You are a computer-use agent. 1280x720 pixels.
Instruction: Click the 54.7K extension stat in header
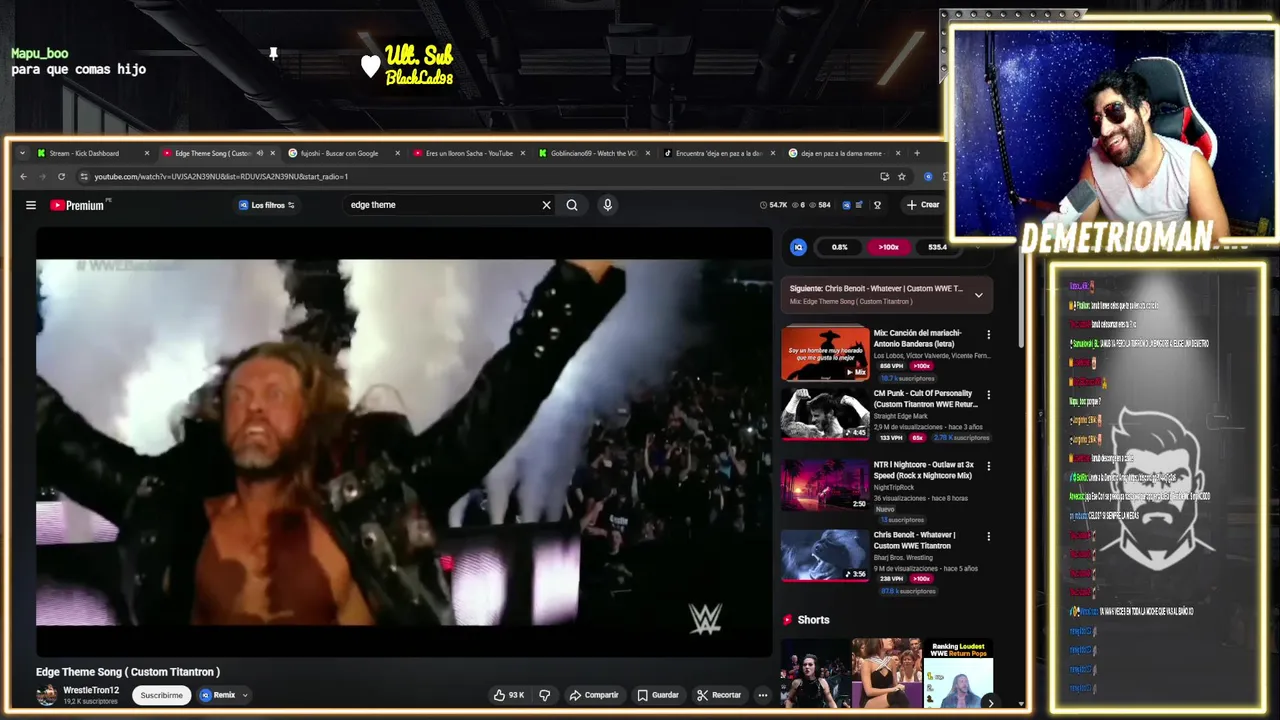point(773,205)
